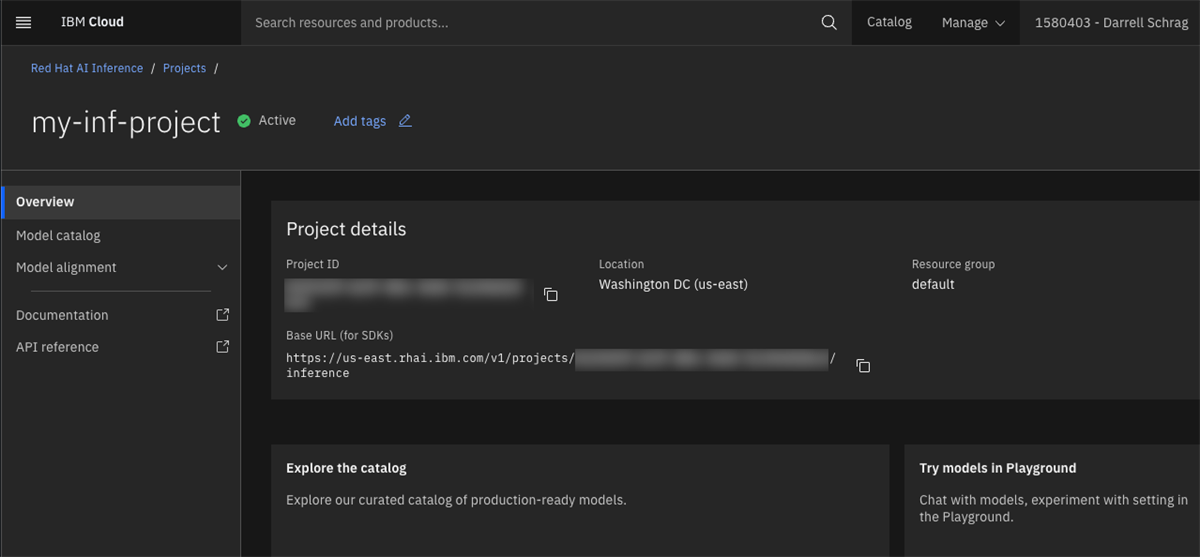Copy the Base URL for SDKs
The image size is (1200, 557).
coord(863,366)
